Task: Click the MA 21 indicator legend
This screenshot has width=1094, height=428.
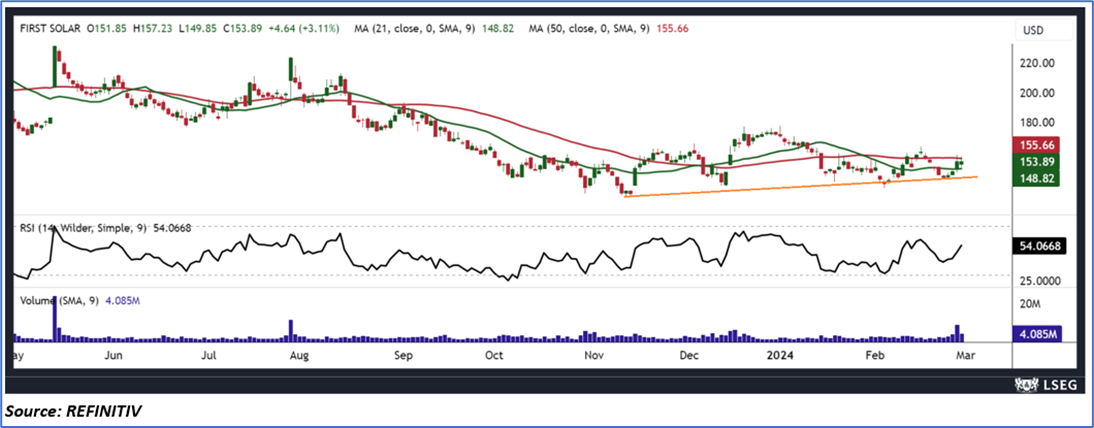Action: point(433,29)
